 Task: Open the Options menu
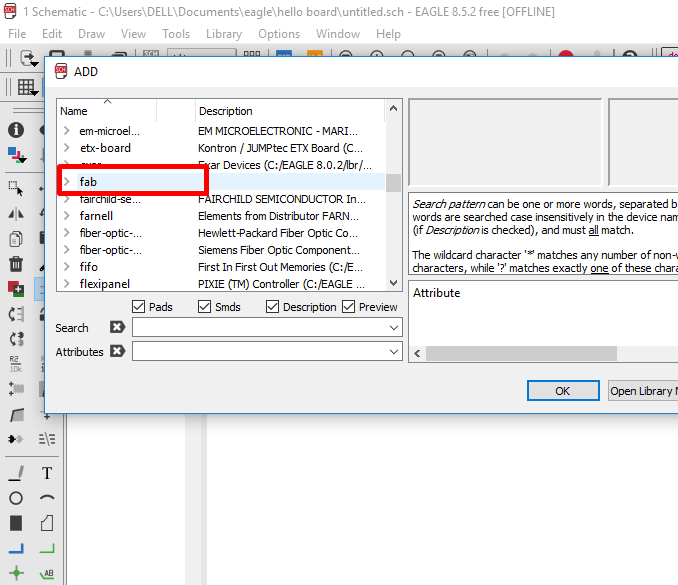(279, 34)
